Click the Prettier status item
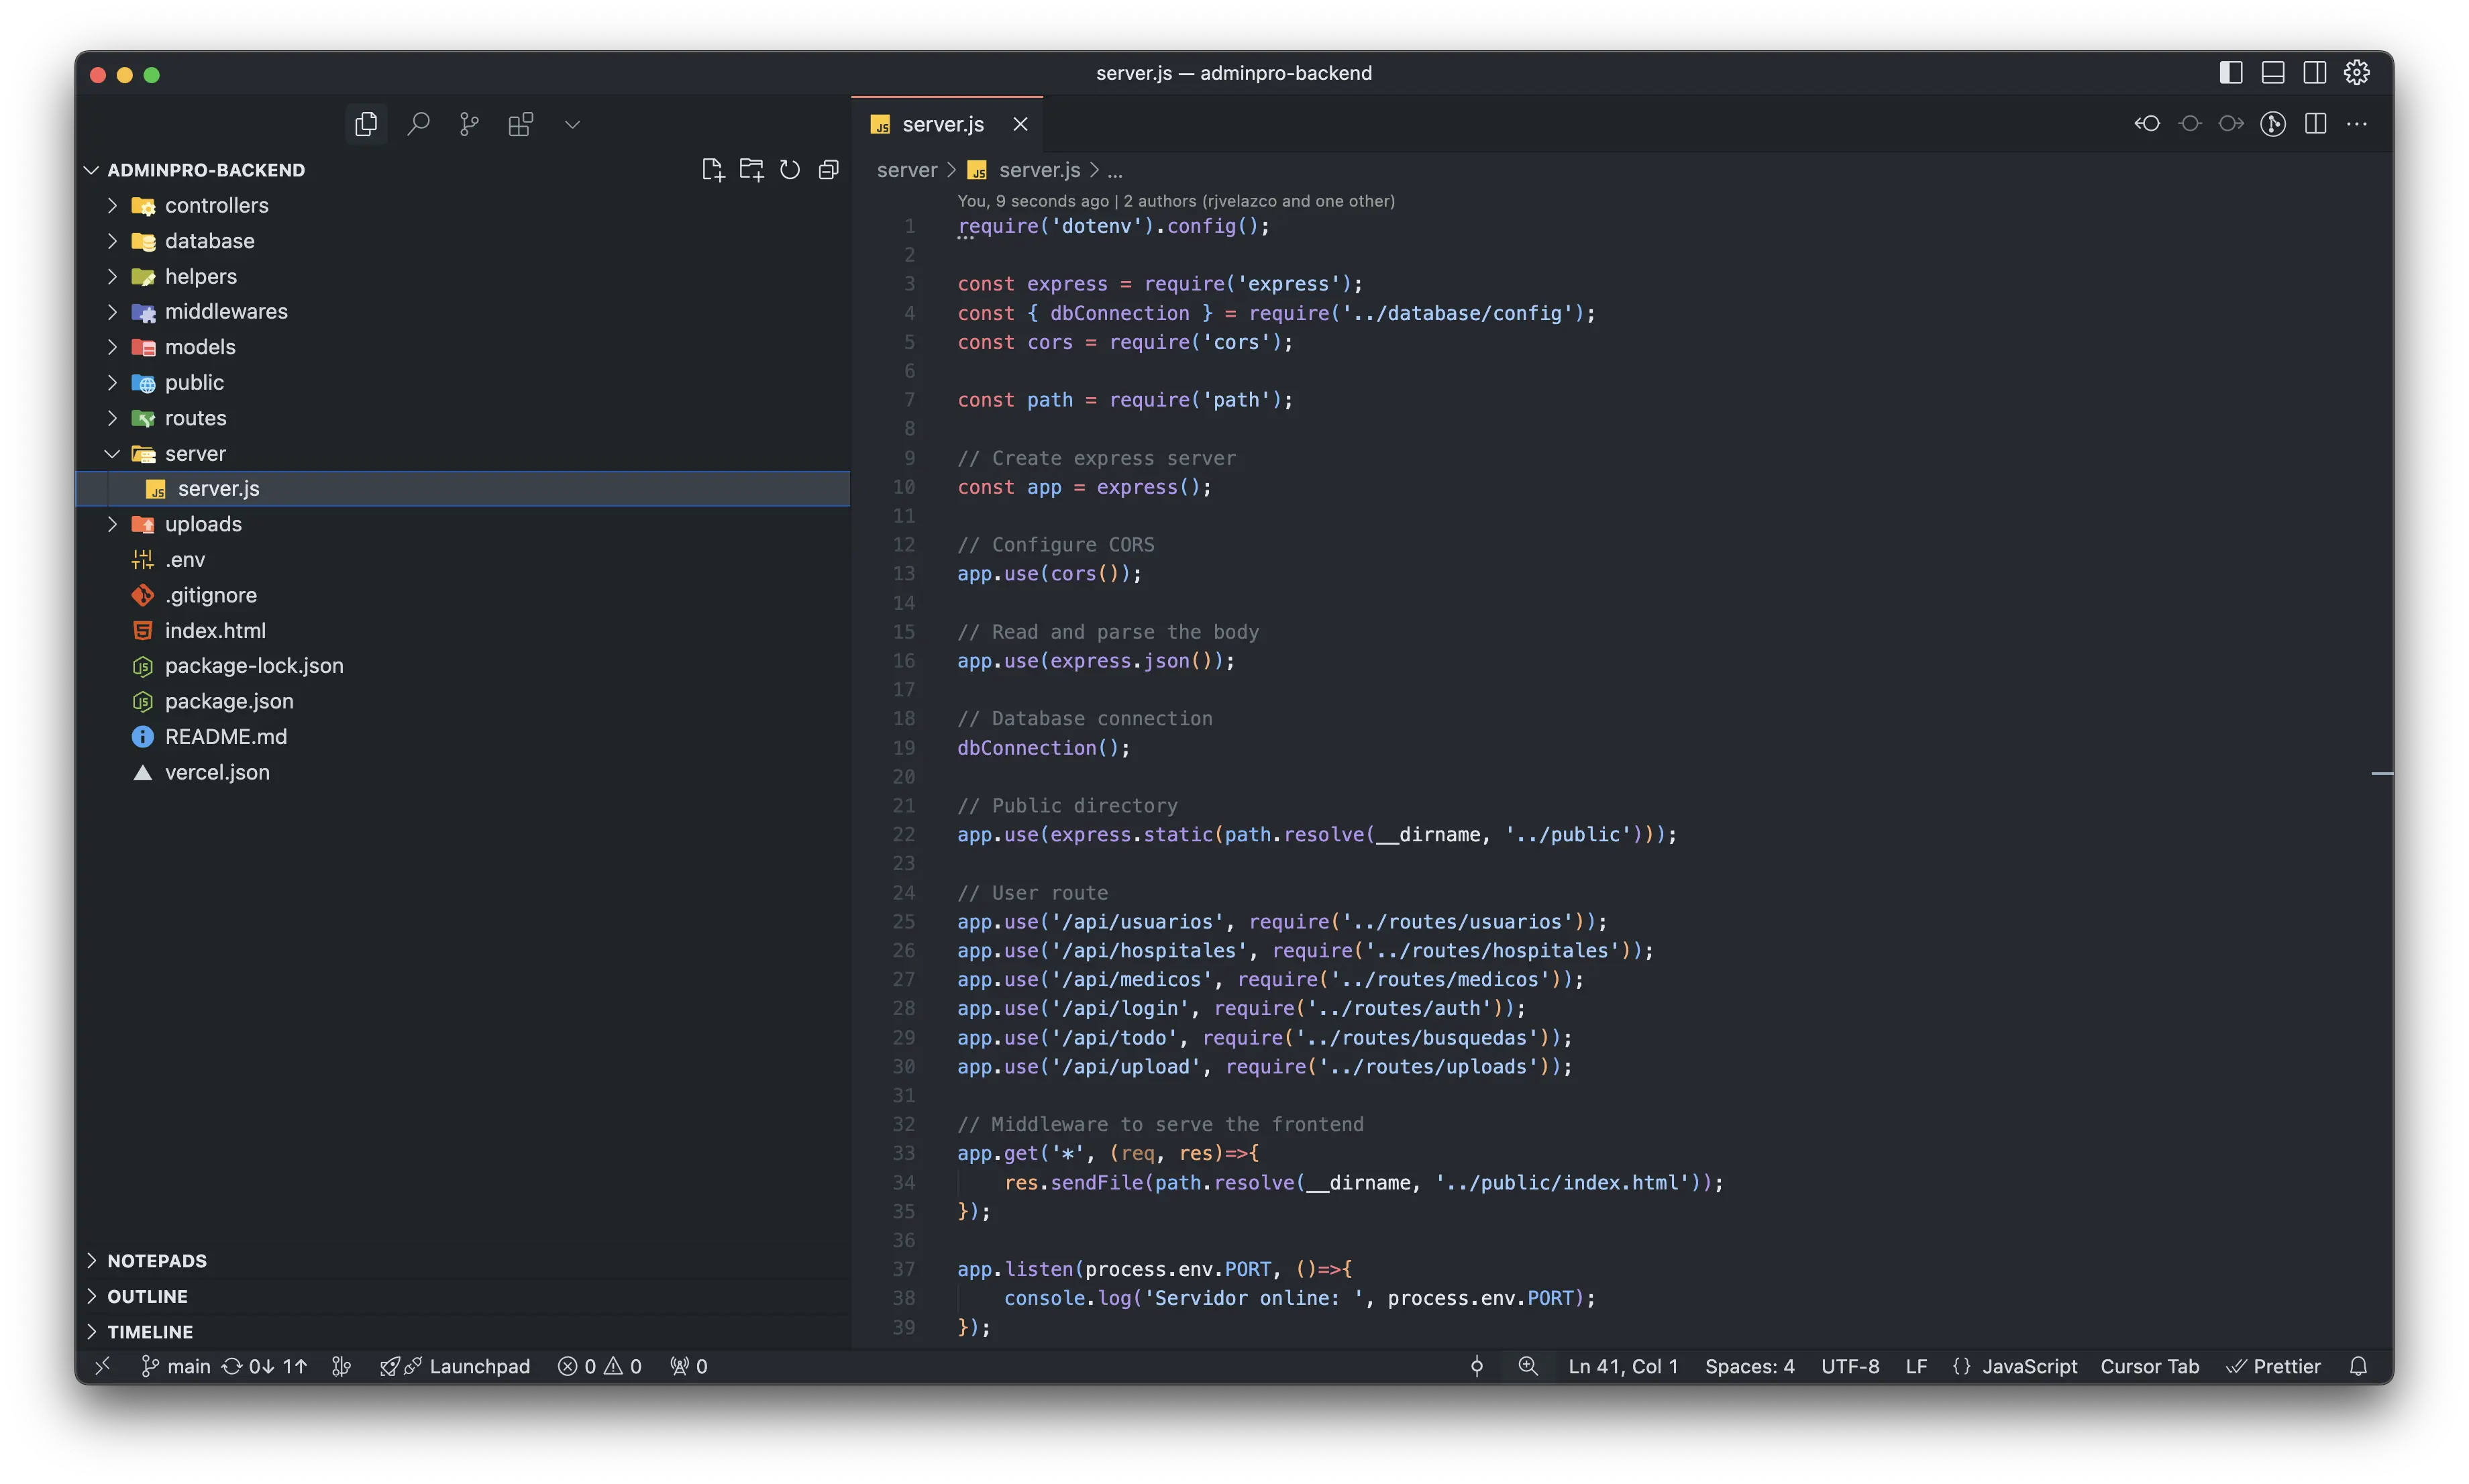Viewport: 2469px width, 1484px height. [x=2273, y=1366]
